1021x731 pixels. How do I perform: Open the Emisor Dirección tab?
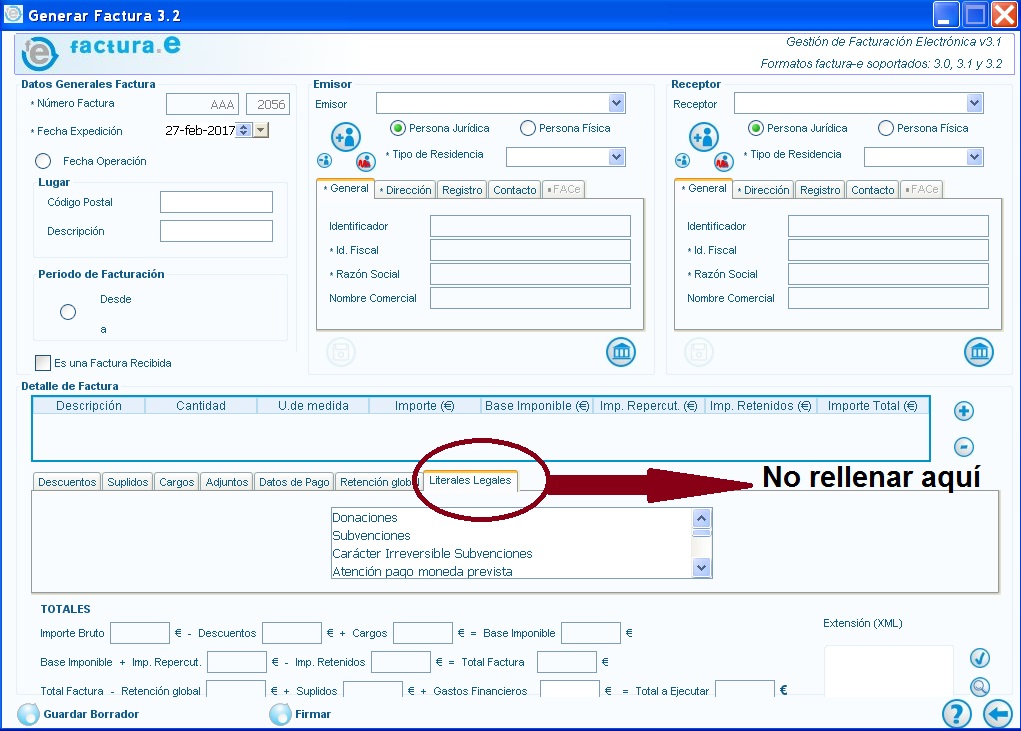pos(406,190)
